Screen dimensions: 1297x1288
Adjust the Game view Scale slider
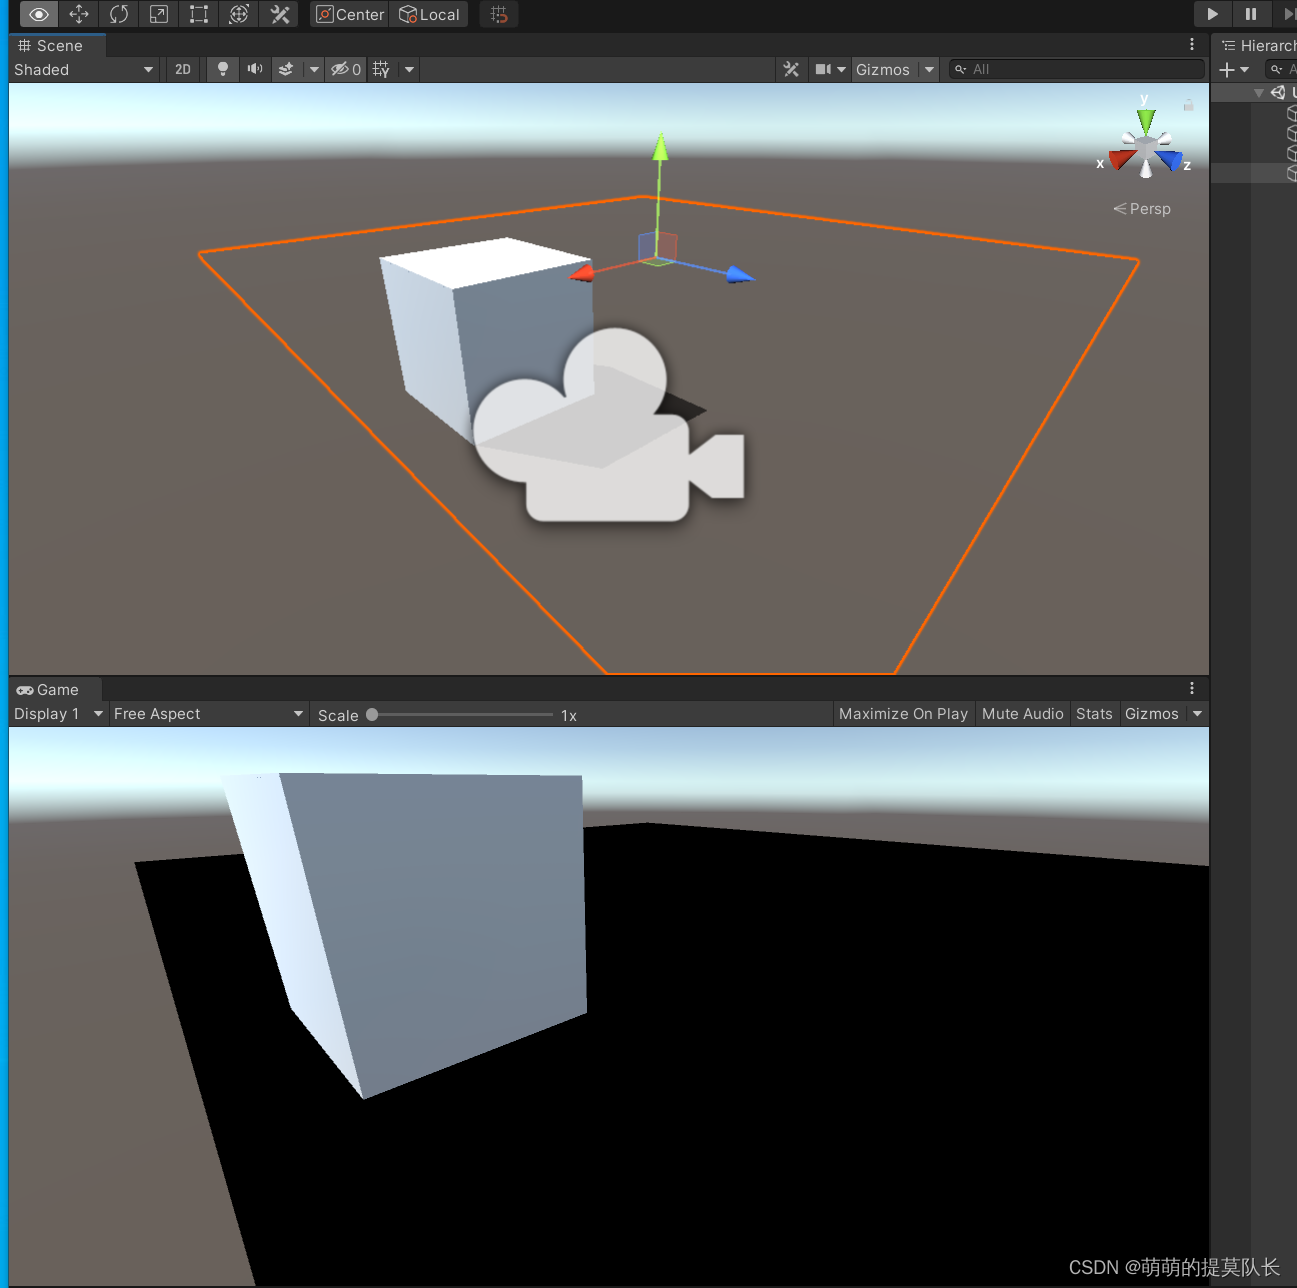(372, 714)
